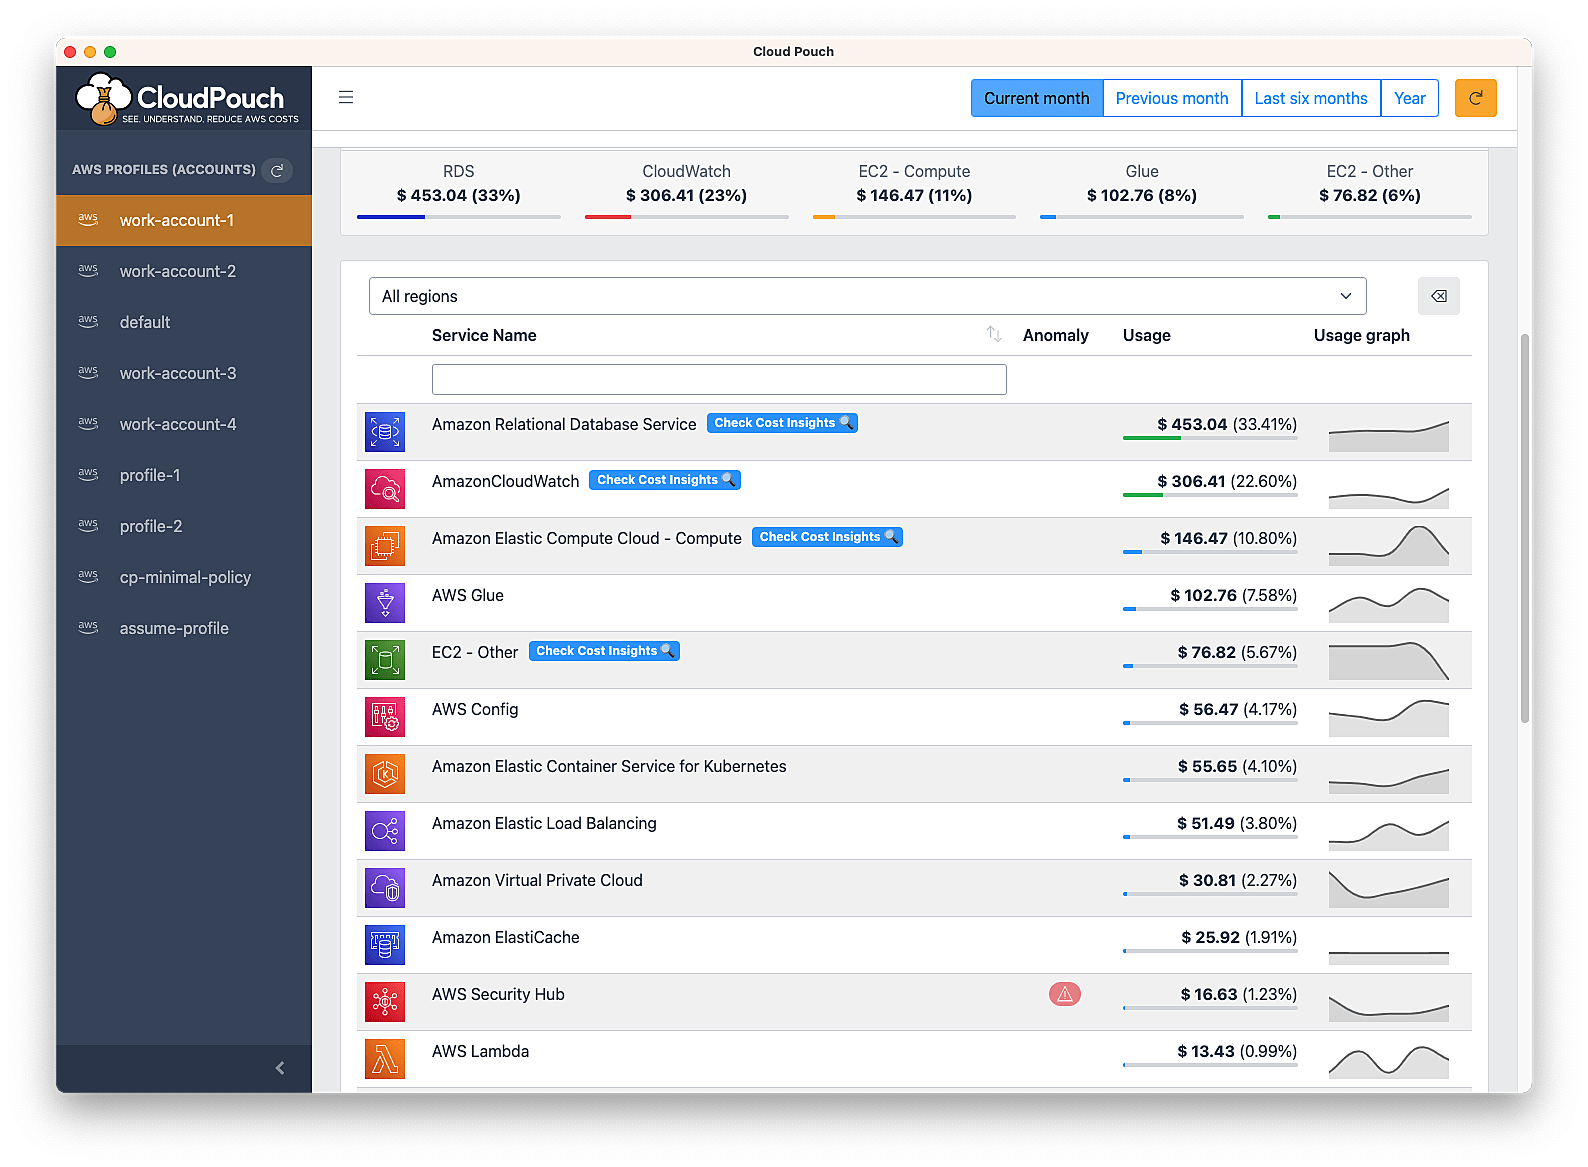Open the usage graph for EC2 Compute
Image resolution: width=1588 pixels, height=1167 pixels.
click(x=1388, y=546)
